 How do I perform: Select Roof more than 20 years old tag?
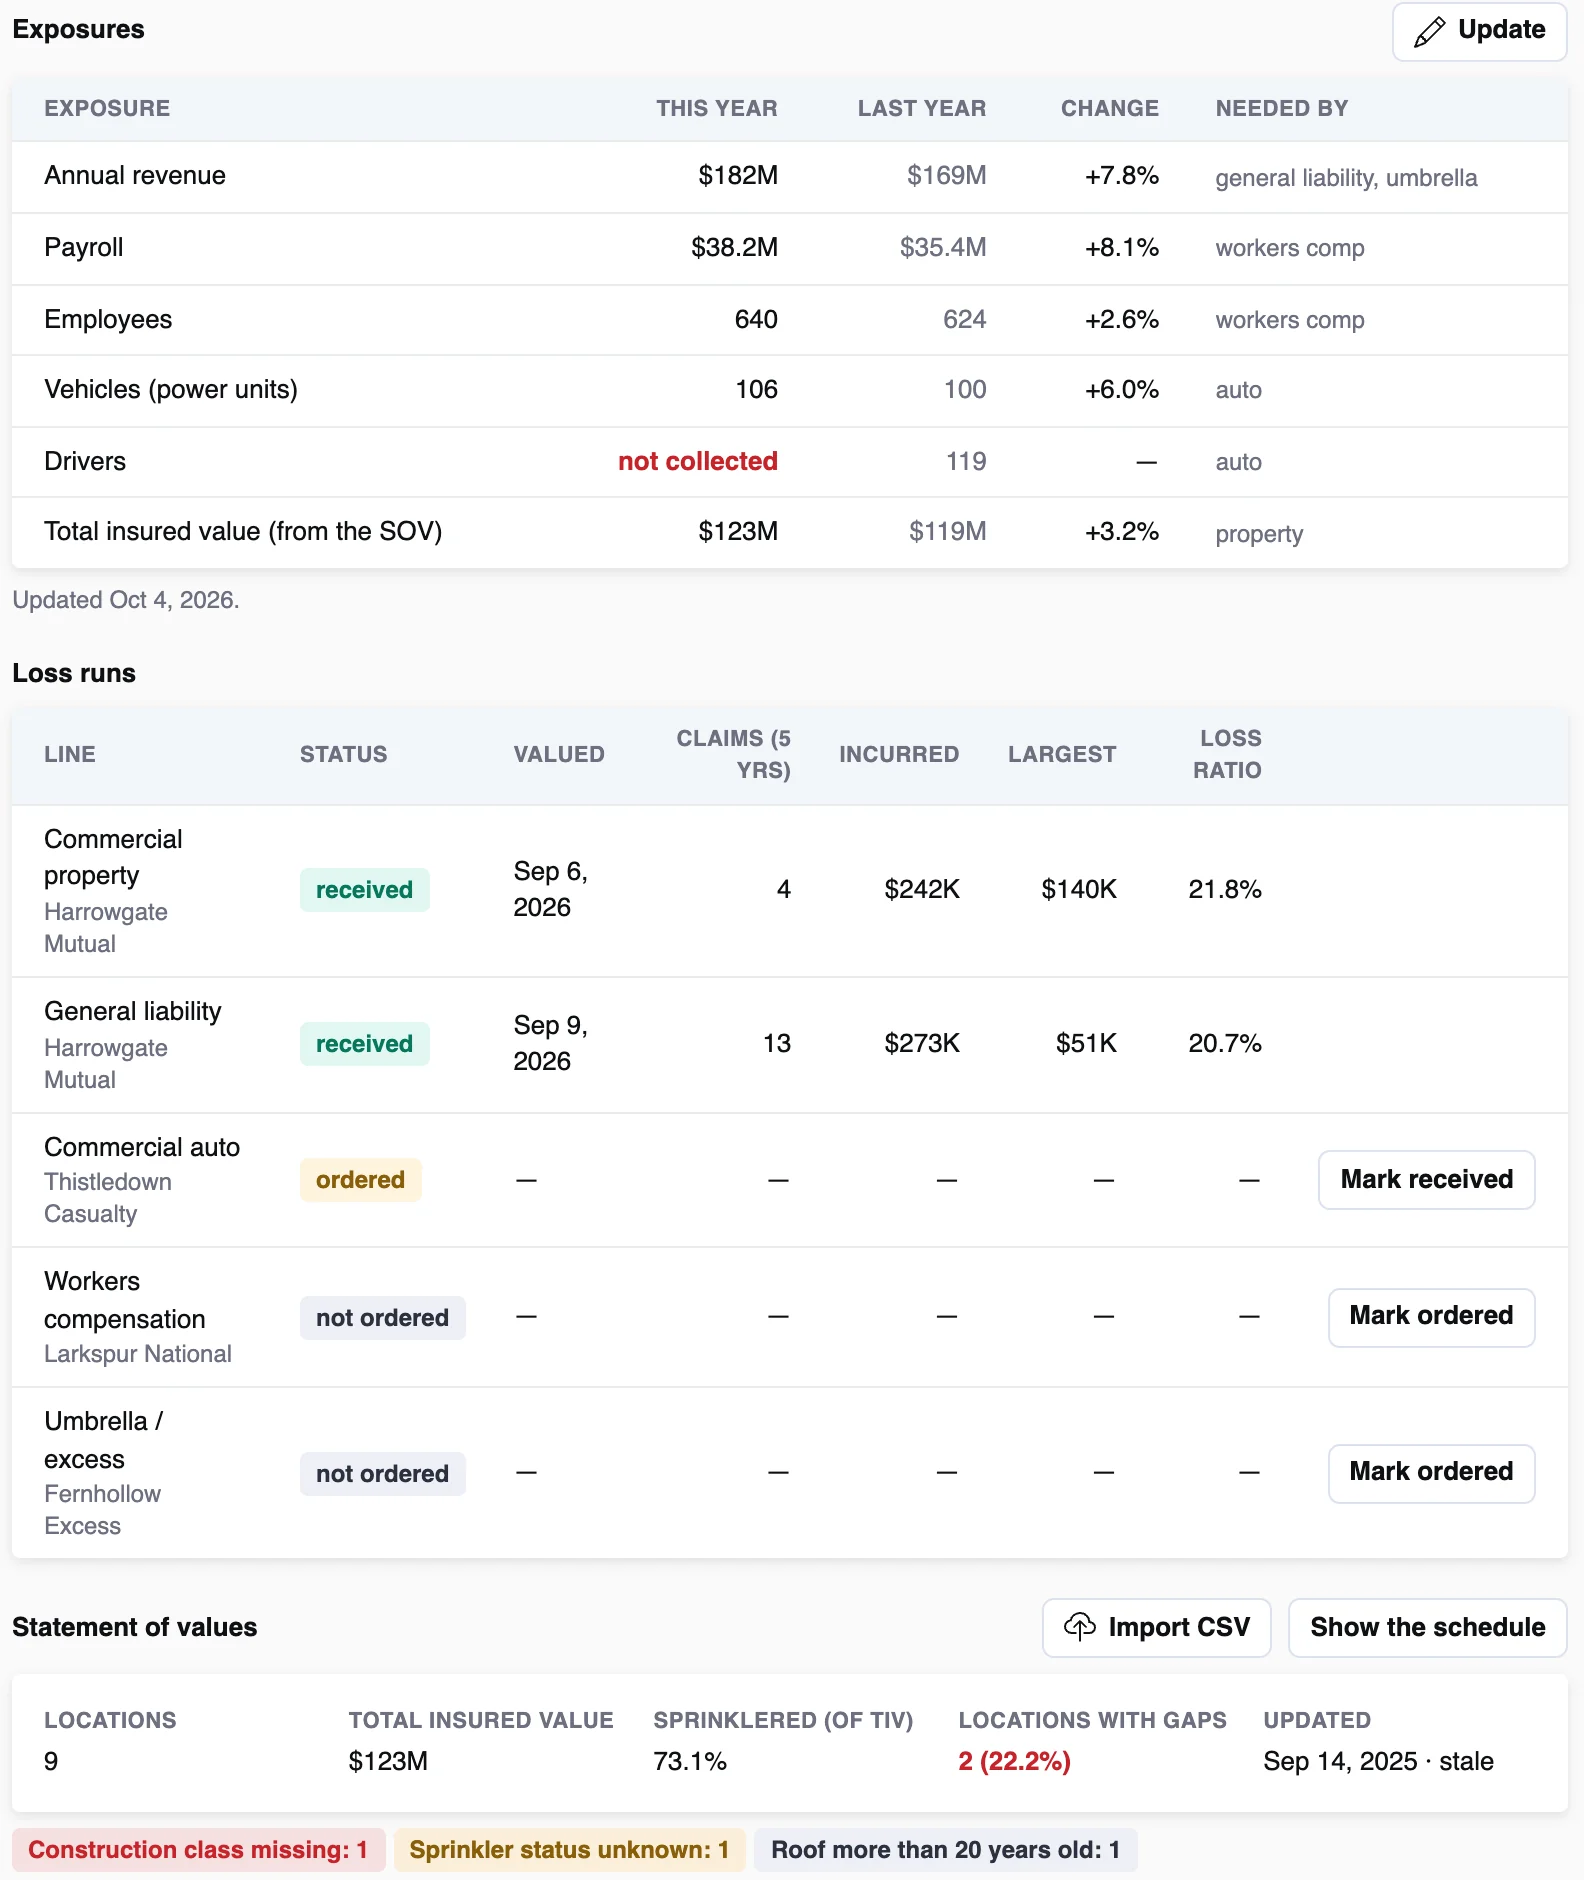pos(945,1850)
